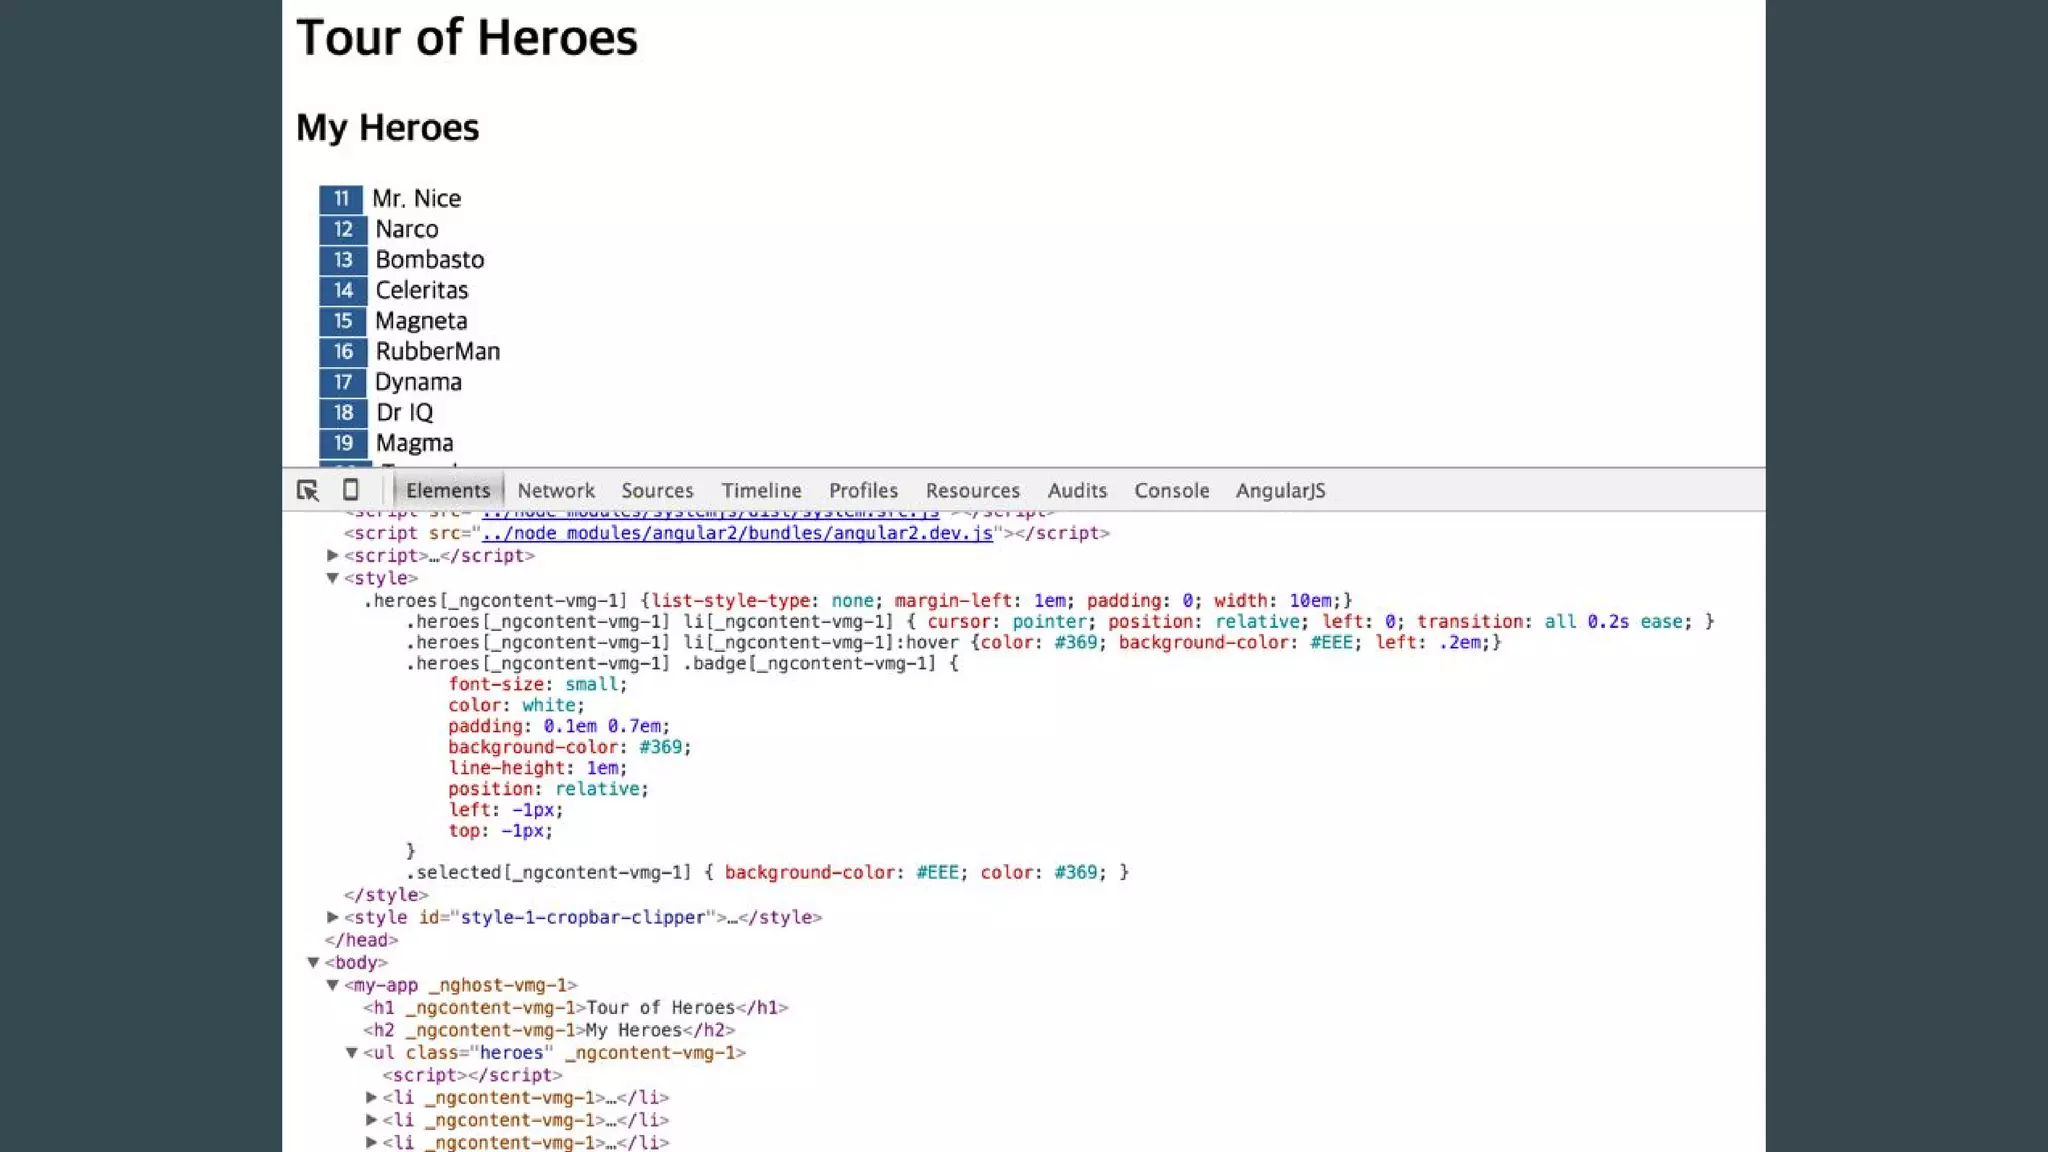This screenshot has width=2048, height=1152.
Task: Switch to the Console tab
Action: (x=1171, y=491)
